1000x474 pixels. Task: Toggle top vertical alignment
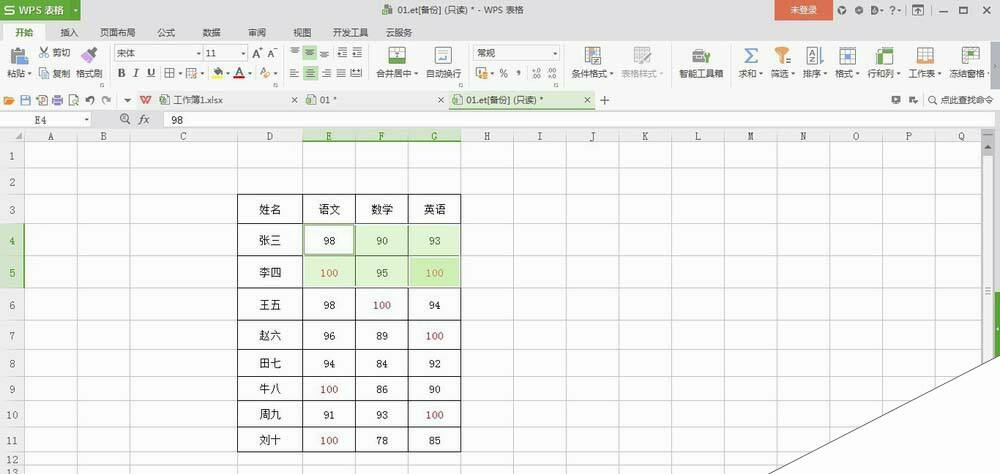pyautogui.click(x=295, y=52)
